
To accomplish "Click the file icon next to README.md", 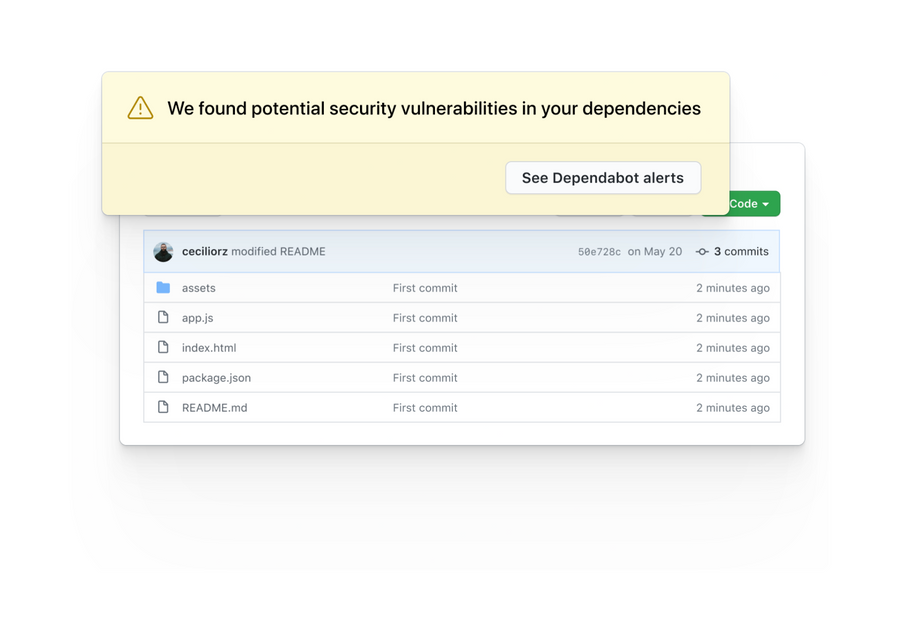I will click(x=164, y=408).
